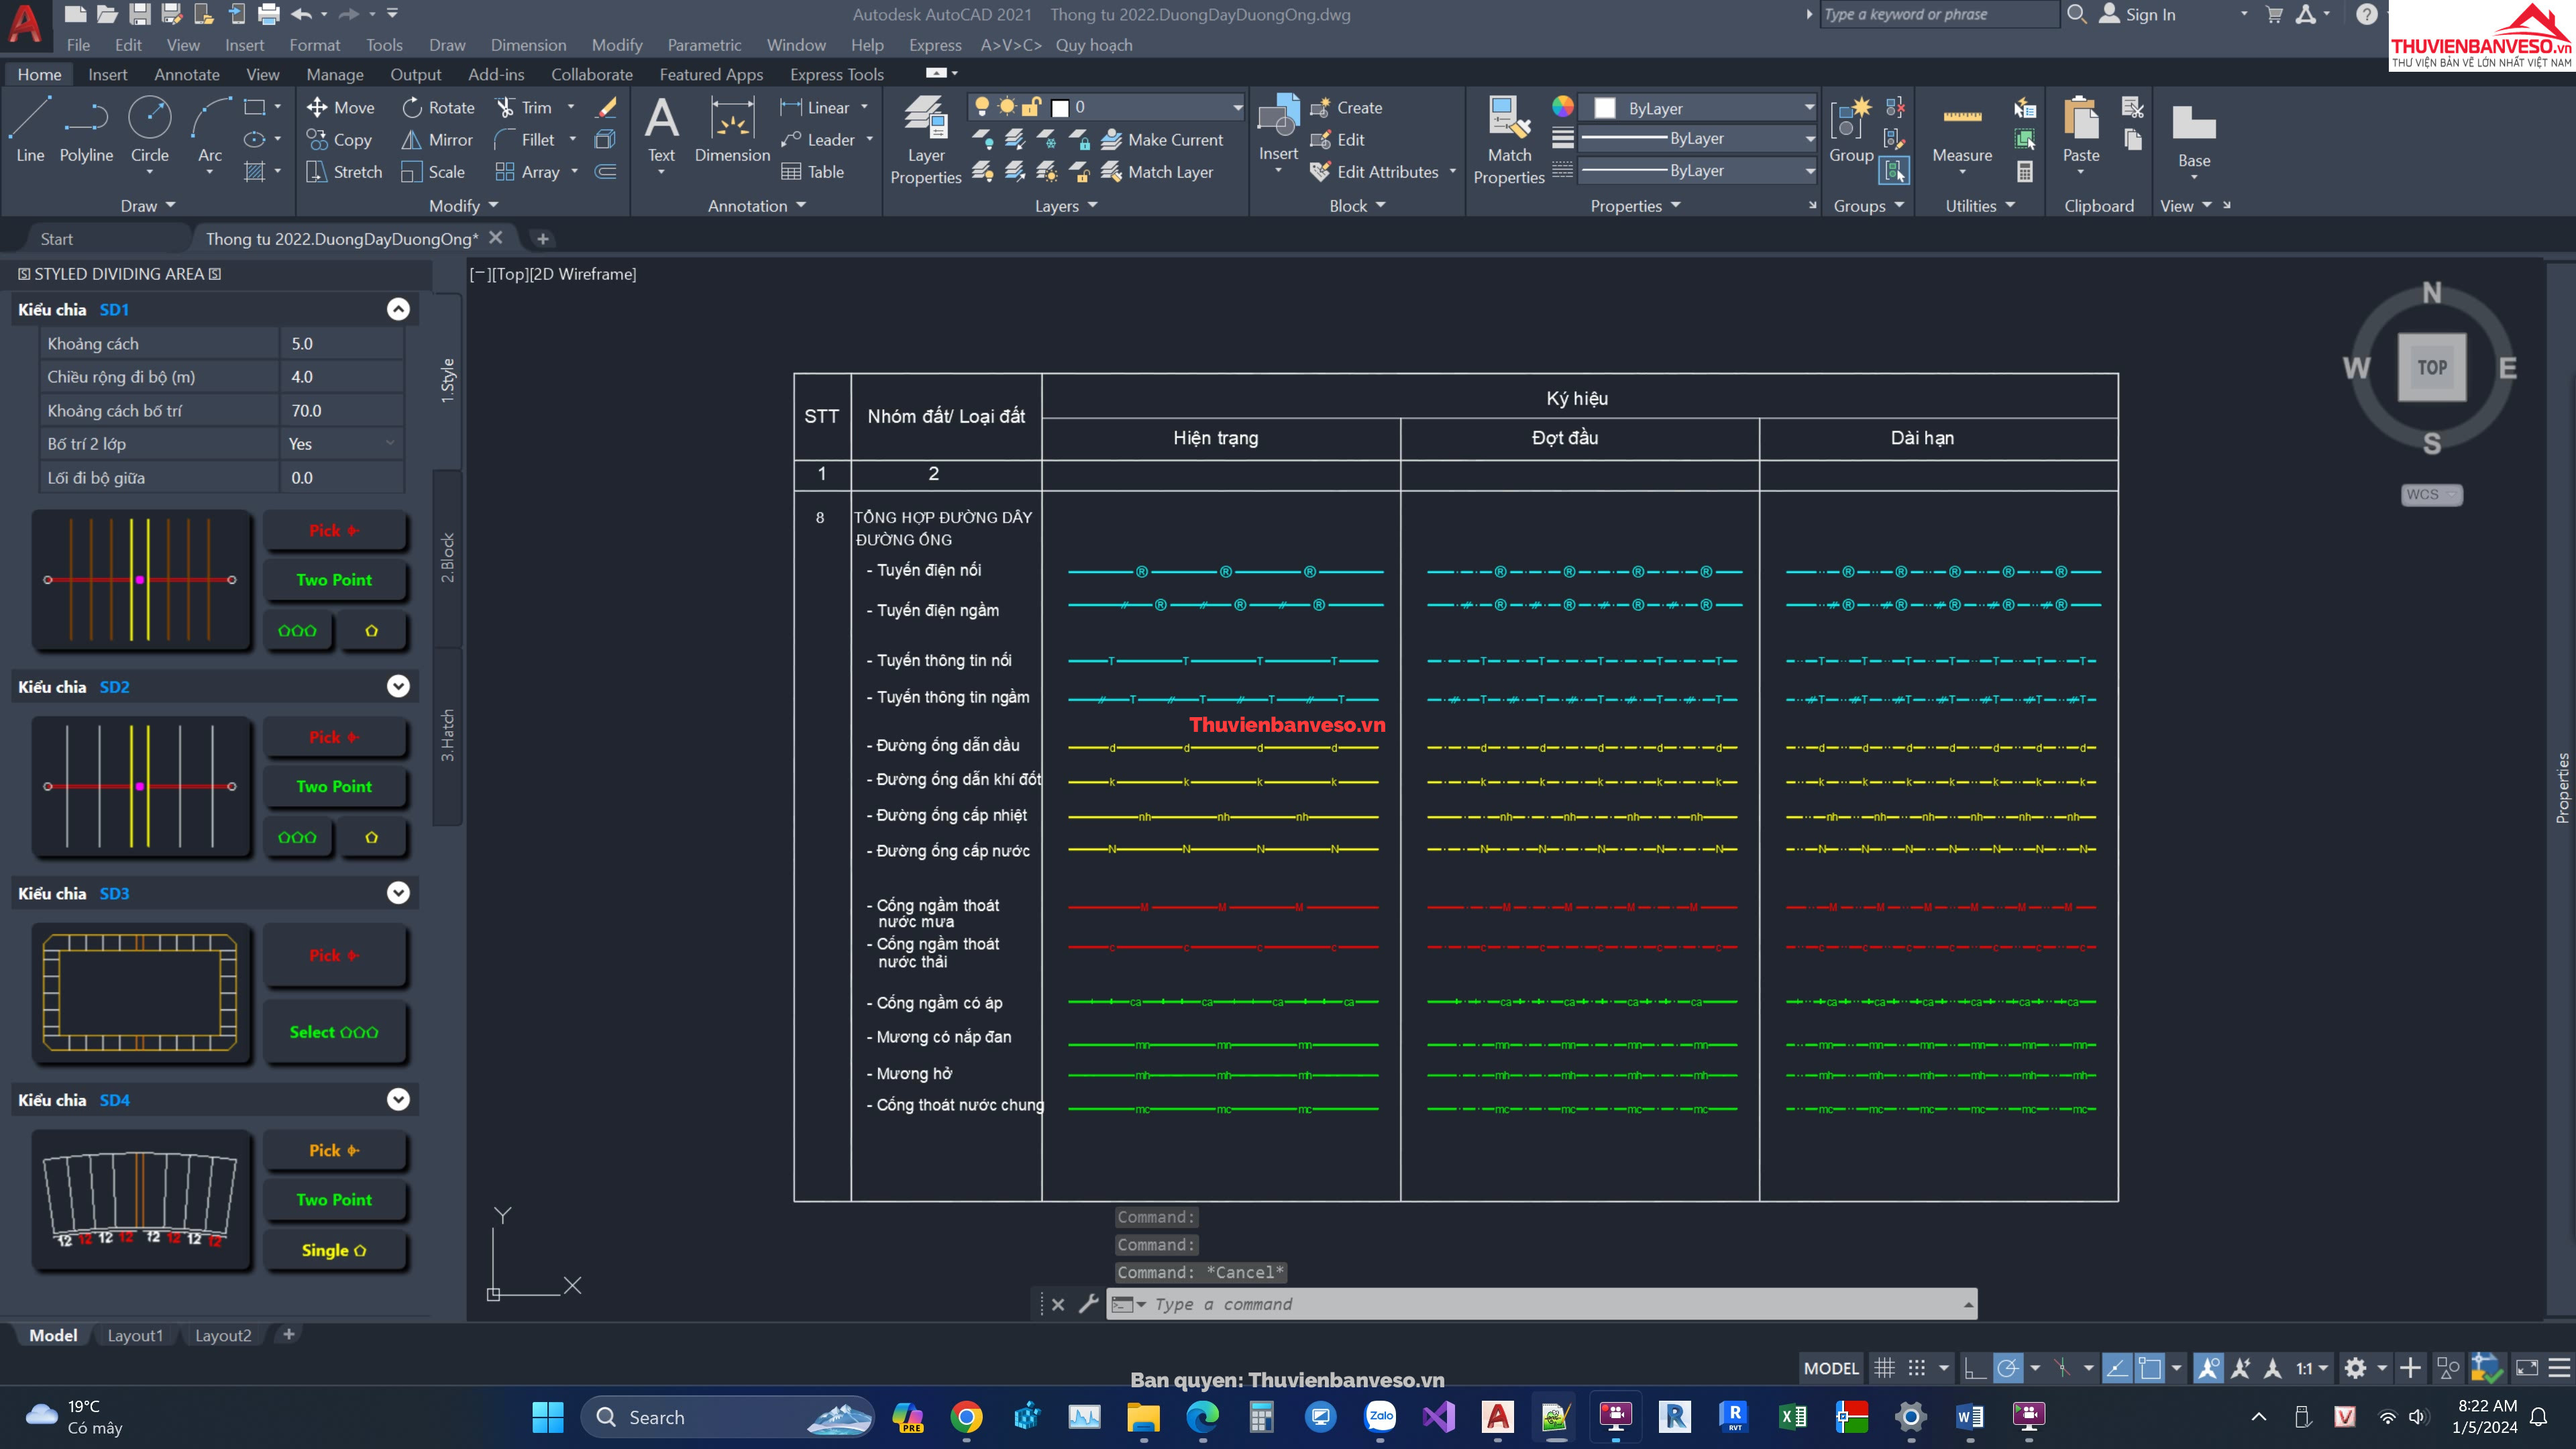Switch to the Annotate ribbon tab

click(x=186, y=74)
